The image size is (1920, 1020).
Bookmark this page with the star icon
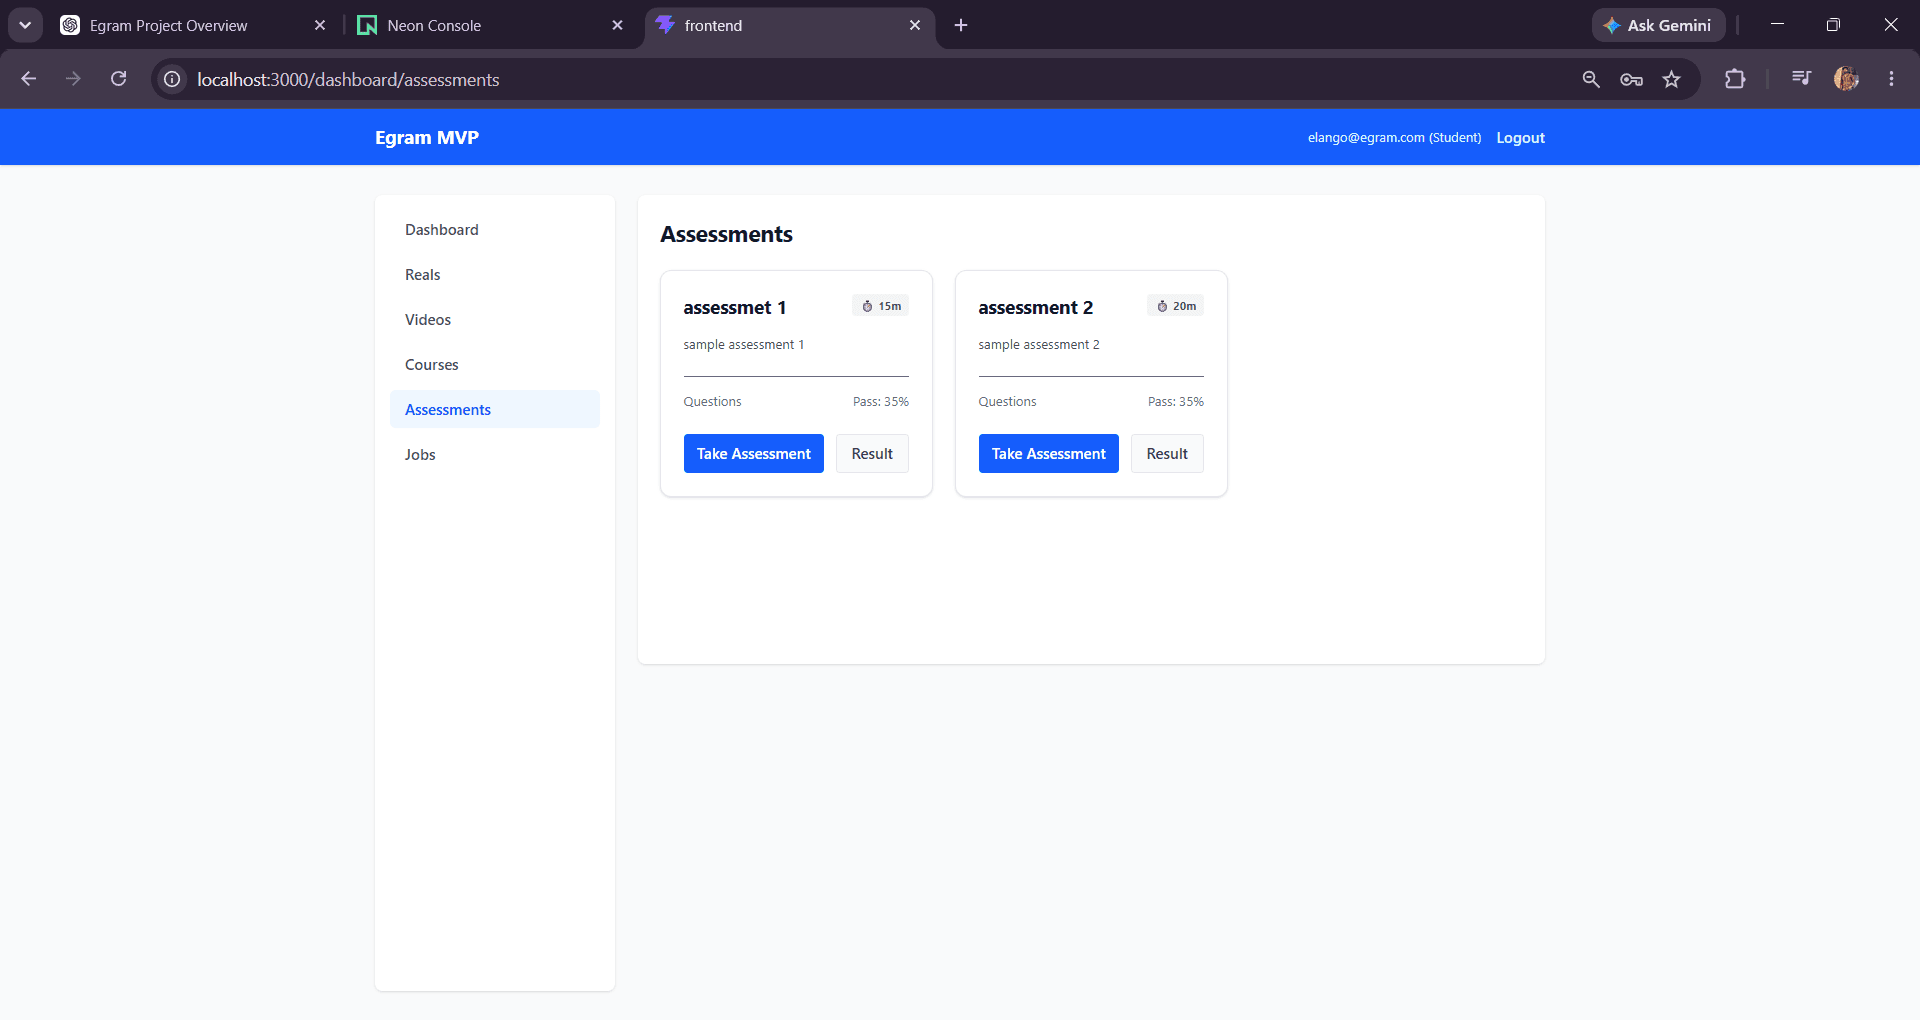[1671, 79]
